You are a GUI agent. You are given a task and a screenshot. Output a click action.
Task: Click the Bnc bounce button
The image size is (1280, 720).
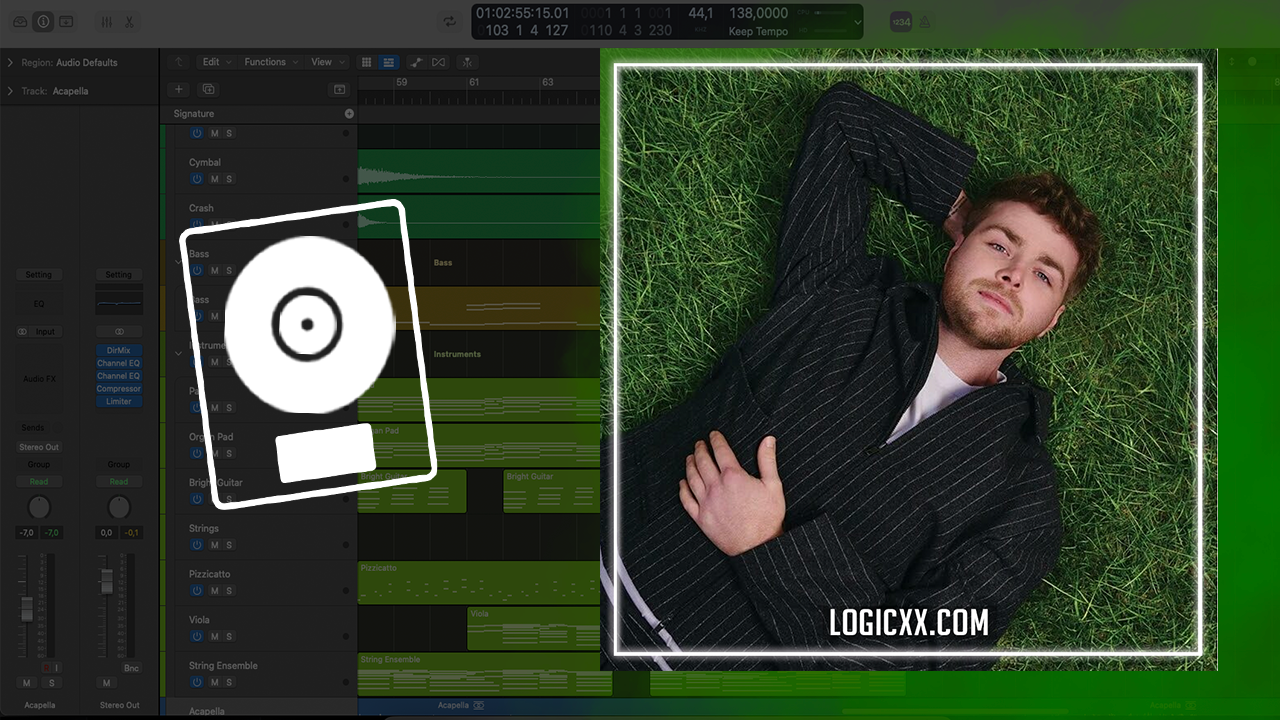click(131, 667)
